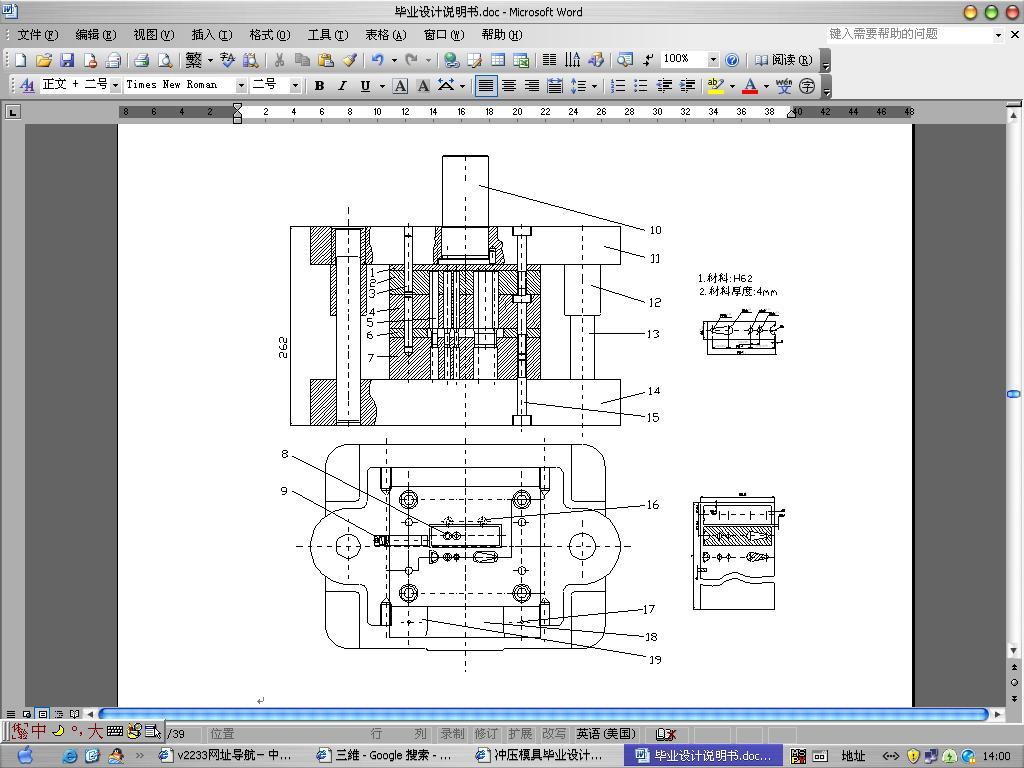
Task: Apply a bulleted list
Action: pyautogui.click(x=641, y=86)
